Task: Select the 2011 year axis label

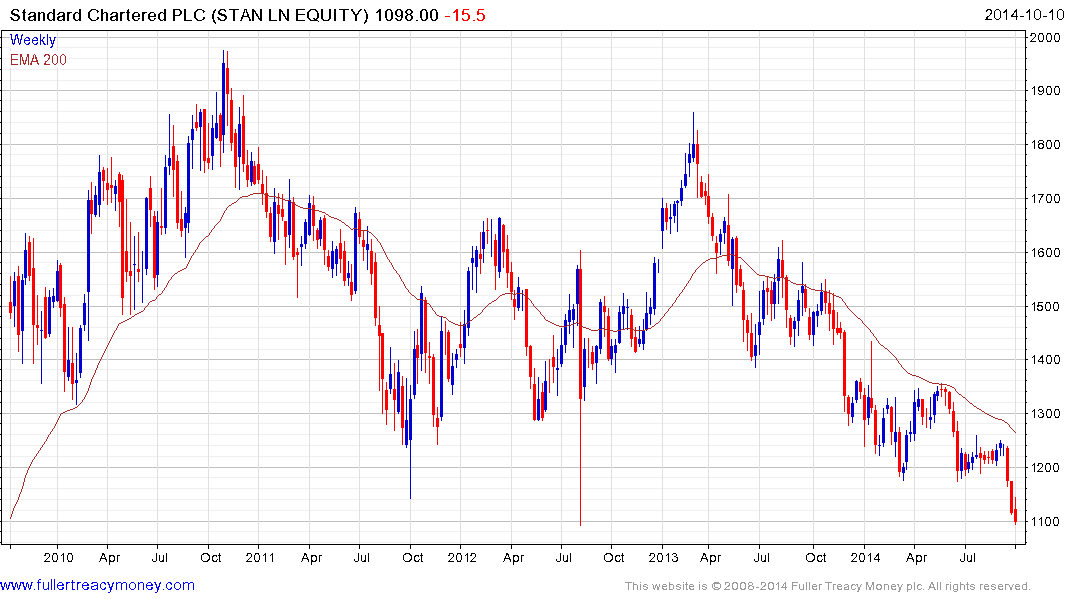Action: point(260,557)
